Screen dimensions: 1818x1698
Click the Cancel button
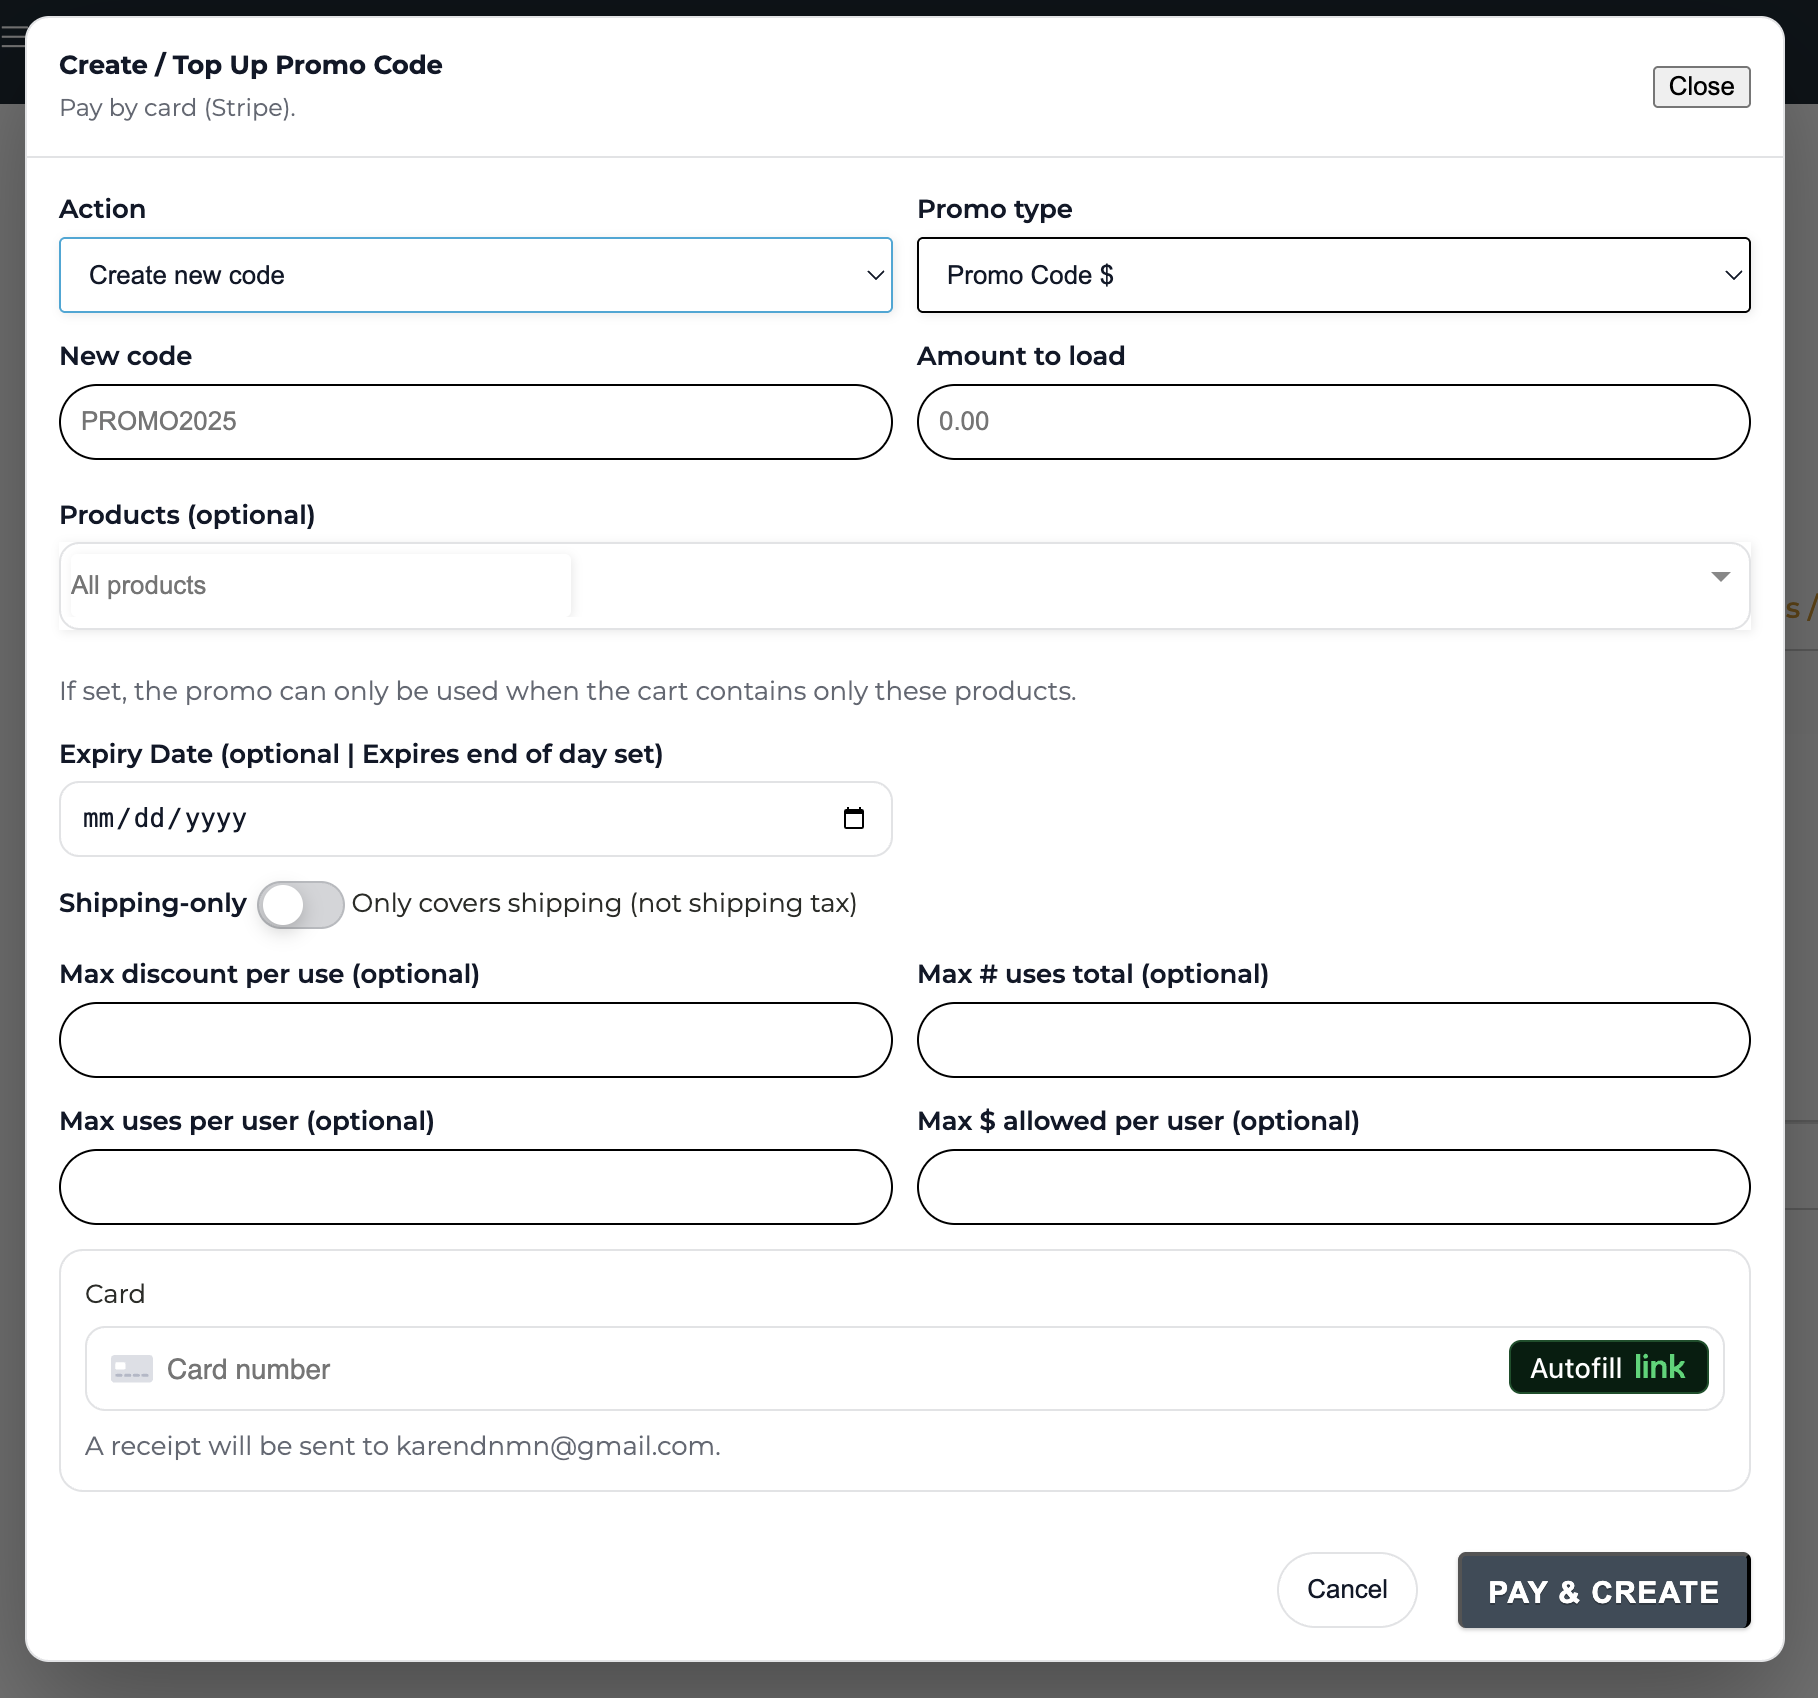click(x=1346, y=1589)
